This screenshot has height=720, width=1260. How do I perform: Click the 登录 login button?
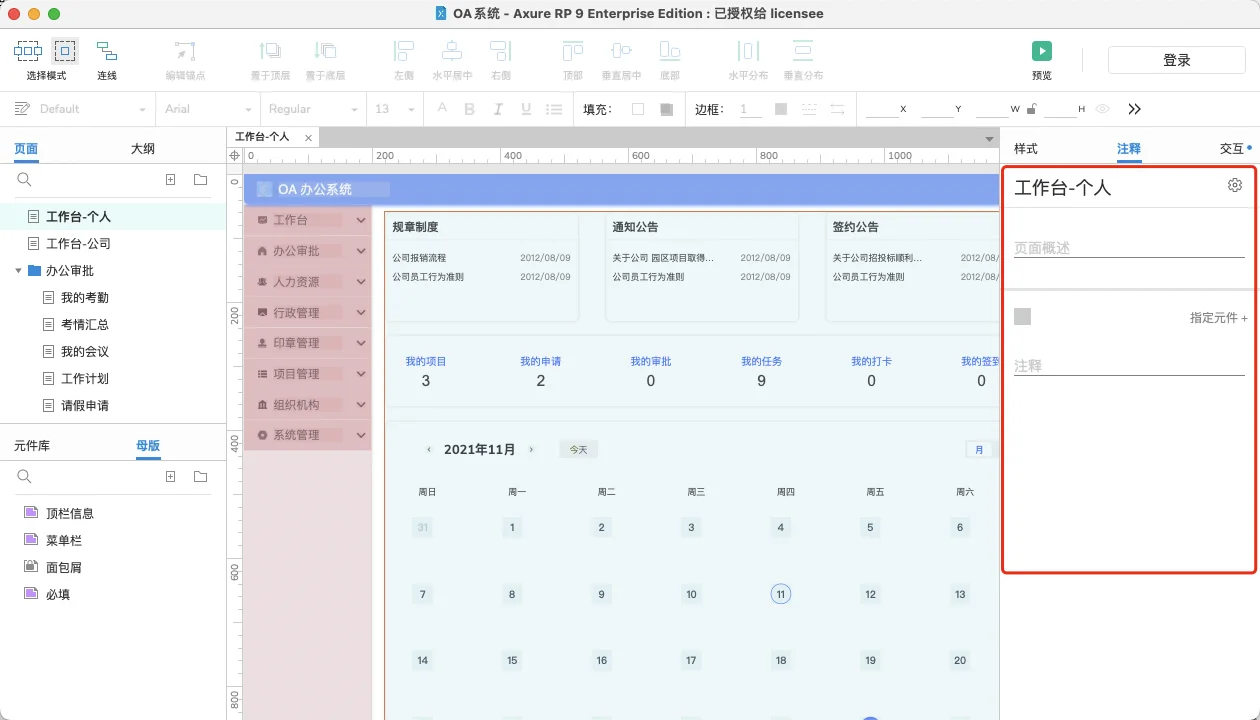[1176, 59]
